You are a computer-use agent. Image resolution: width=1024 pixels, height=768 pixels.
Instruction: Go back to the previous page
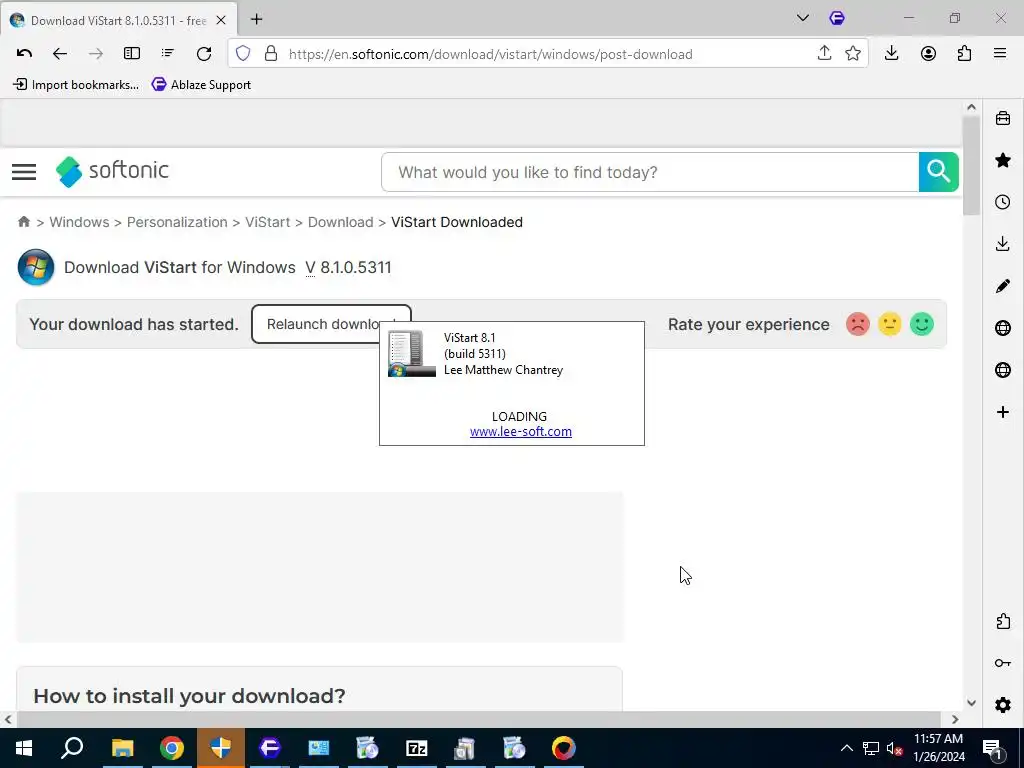point(59,54)
